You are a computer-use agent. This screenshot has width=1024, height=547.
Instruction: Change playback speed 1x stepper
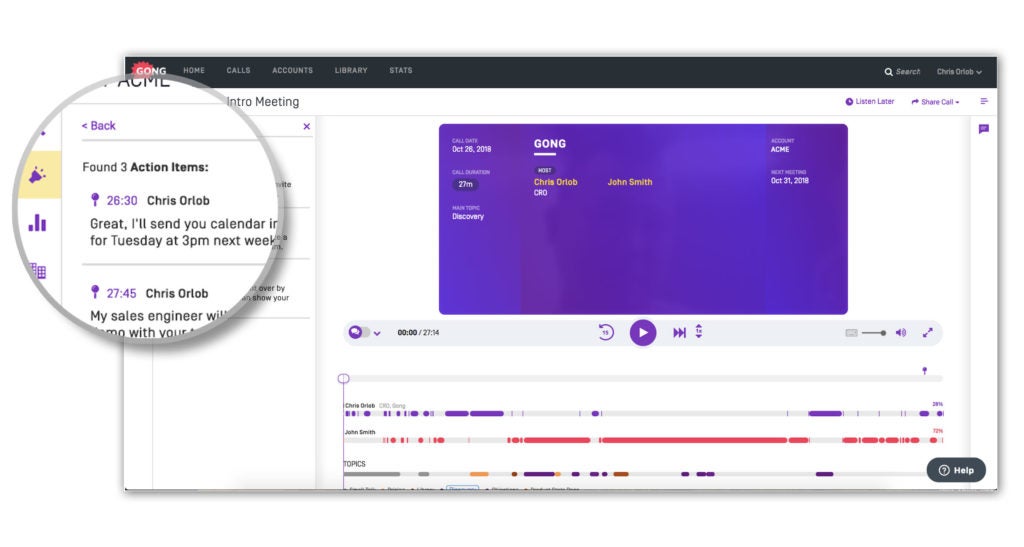[x=699, y=332]
